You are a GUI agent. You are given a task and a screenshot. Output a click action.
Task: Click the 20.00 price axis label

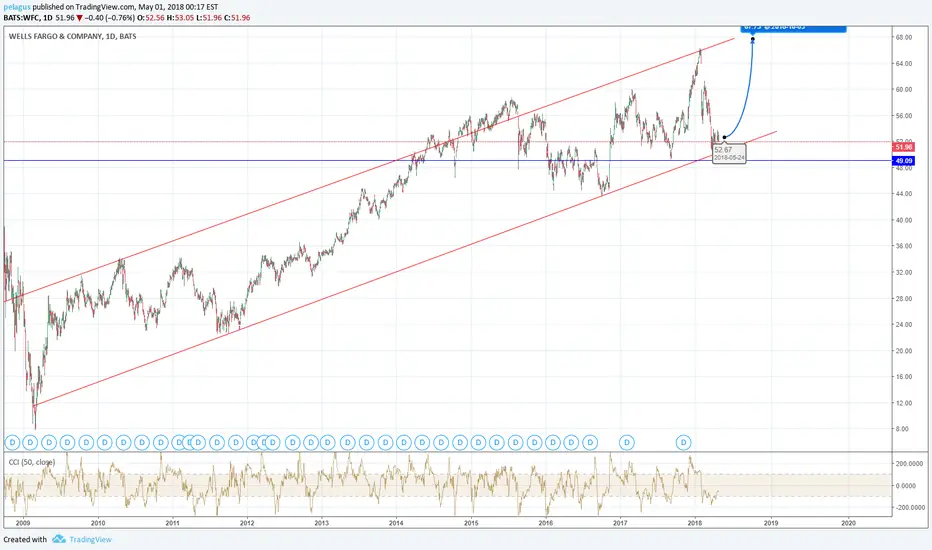[903, 351]
